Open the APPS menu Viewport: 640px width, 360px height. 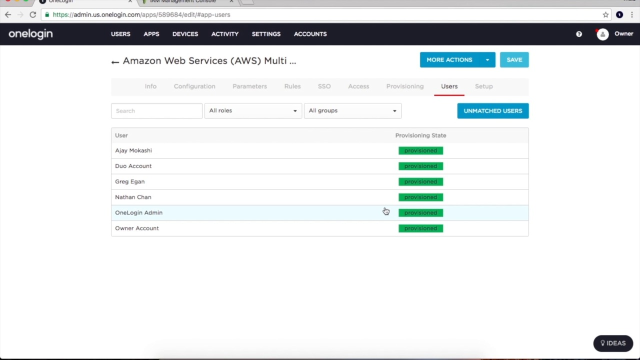pos(151,34)
